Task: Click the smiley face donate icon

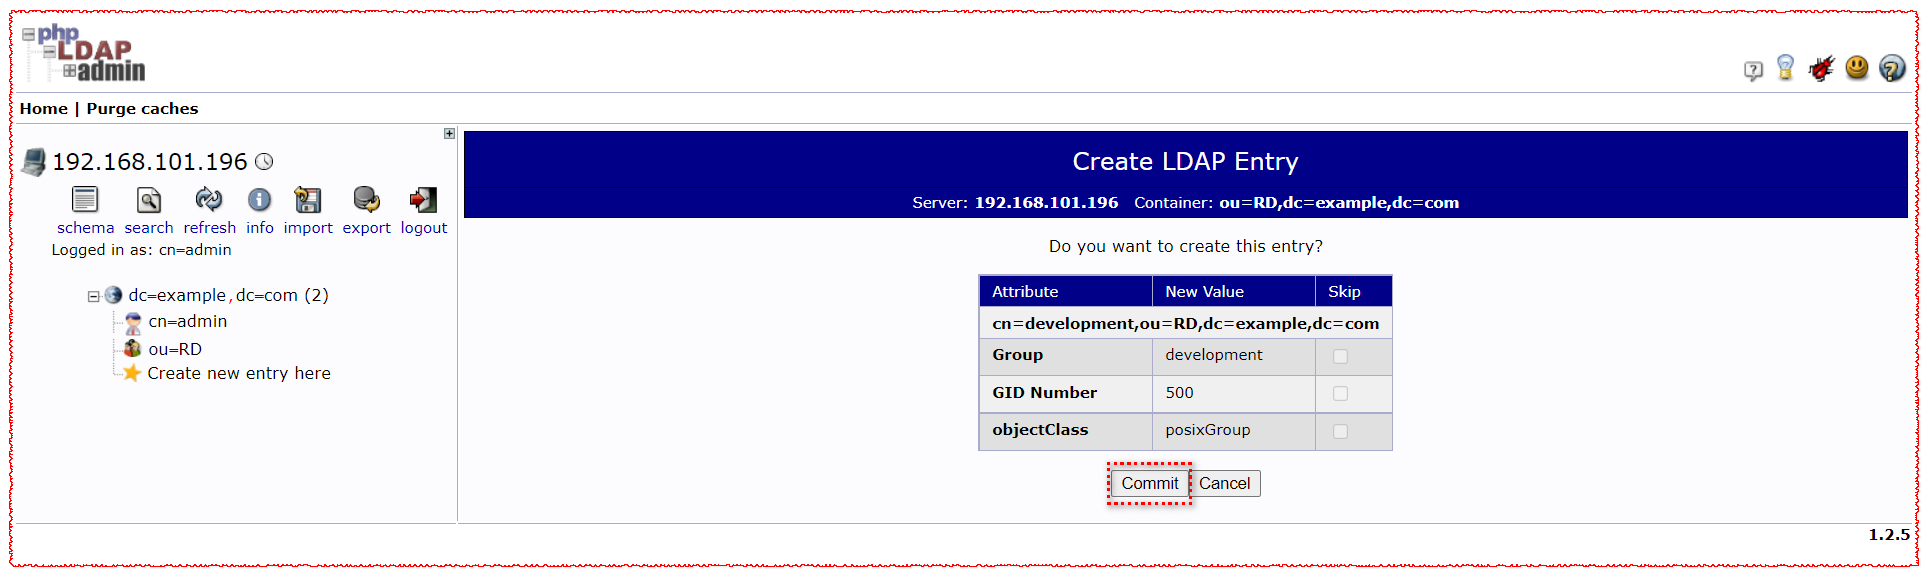Action: pos(1857,67)
